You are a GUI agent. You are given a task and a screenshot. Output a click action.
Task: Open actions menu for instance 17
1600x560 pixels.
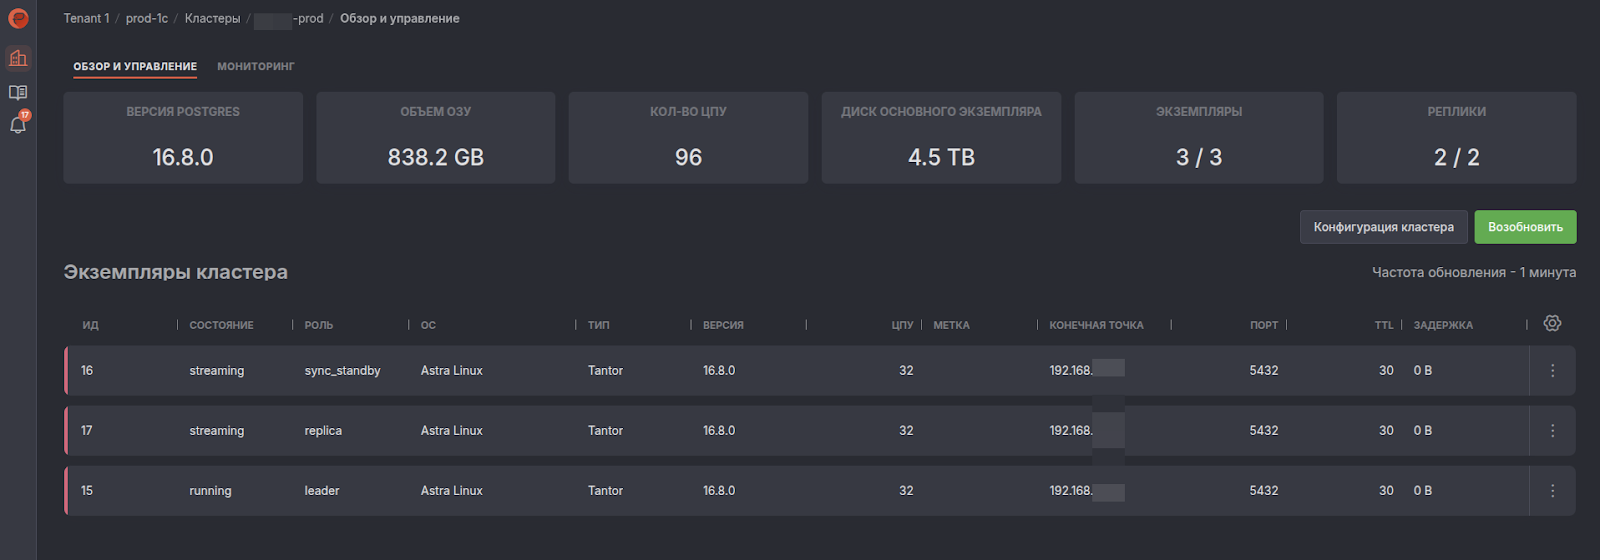click(1552, 431)
